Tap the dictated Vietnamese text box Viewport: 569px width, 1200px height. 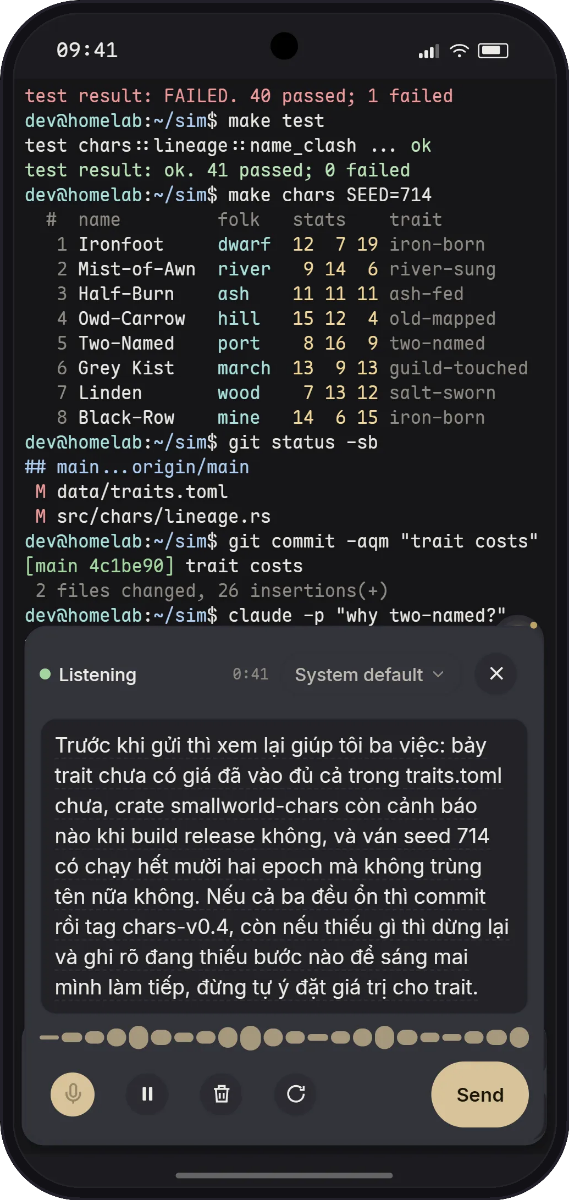[x=284, y=866]
